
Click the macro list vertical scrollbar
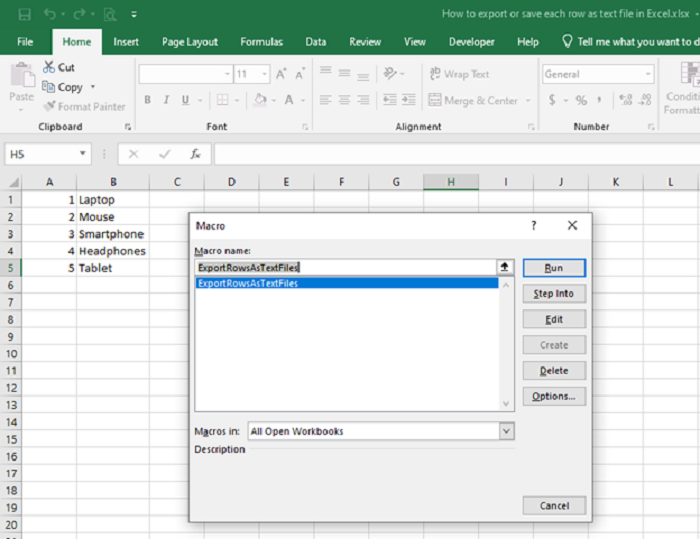(506, 345)
